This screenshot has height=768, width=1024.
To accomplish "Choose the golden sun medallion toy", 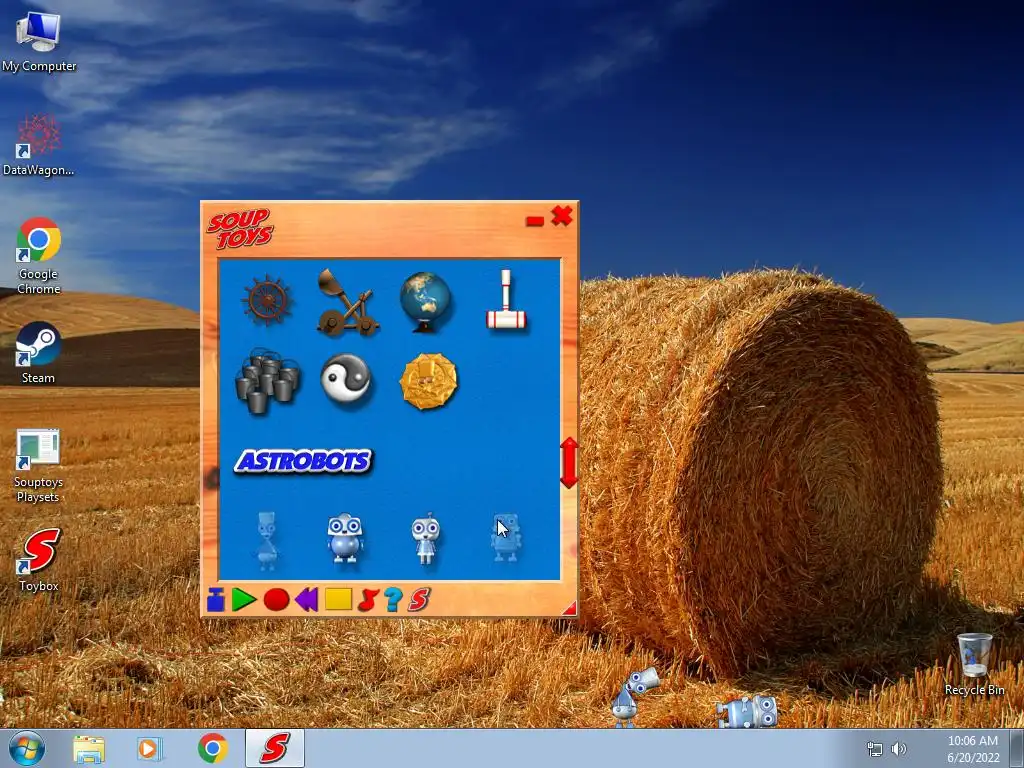I will 428,381.
